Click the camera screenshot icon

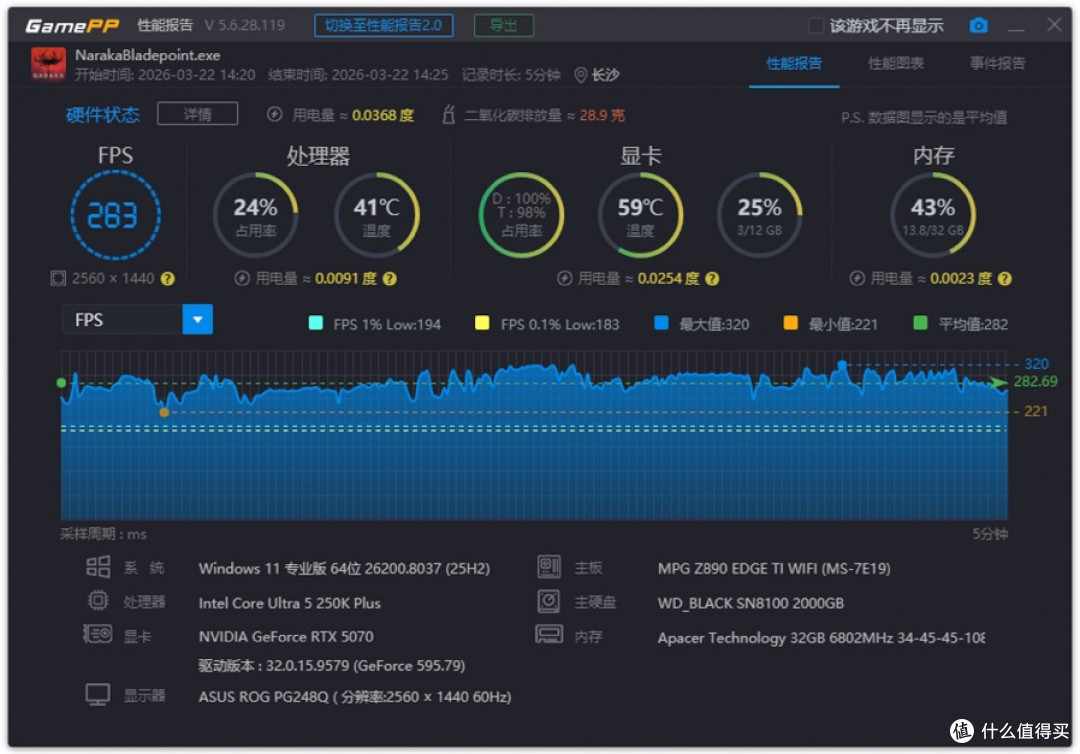[978, 26]
